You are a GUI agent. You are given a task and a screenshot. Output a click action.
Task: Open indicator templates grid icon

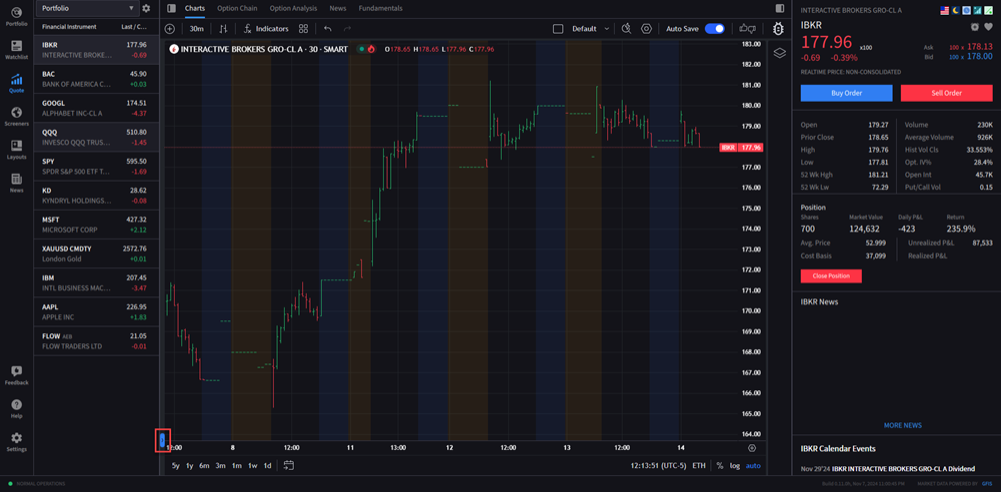(303, 29)
